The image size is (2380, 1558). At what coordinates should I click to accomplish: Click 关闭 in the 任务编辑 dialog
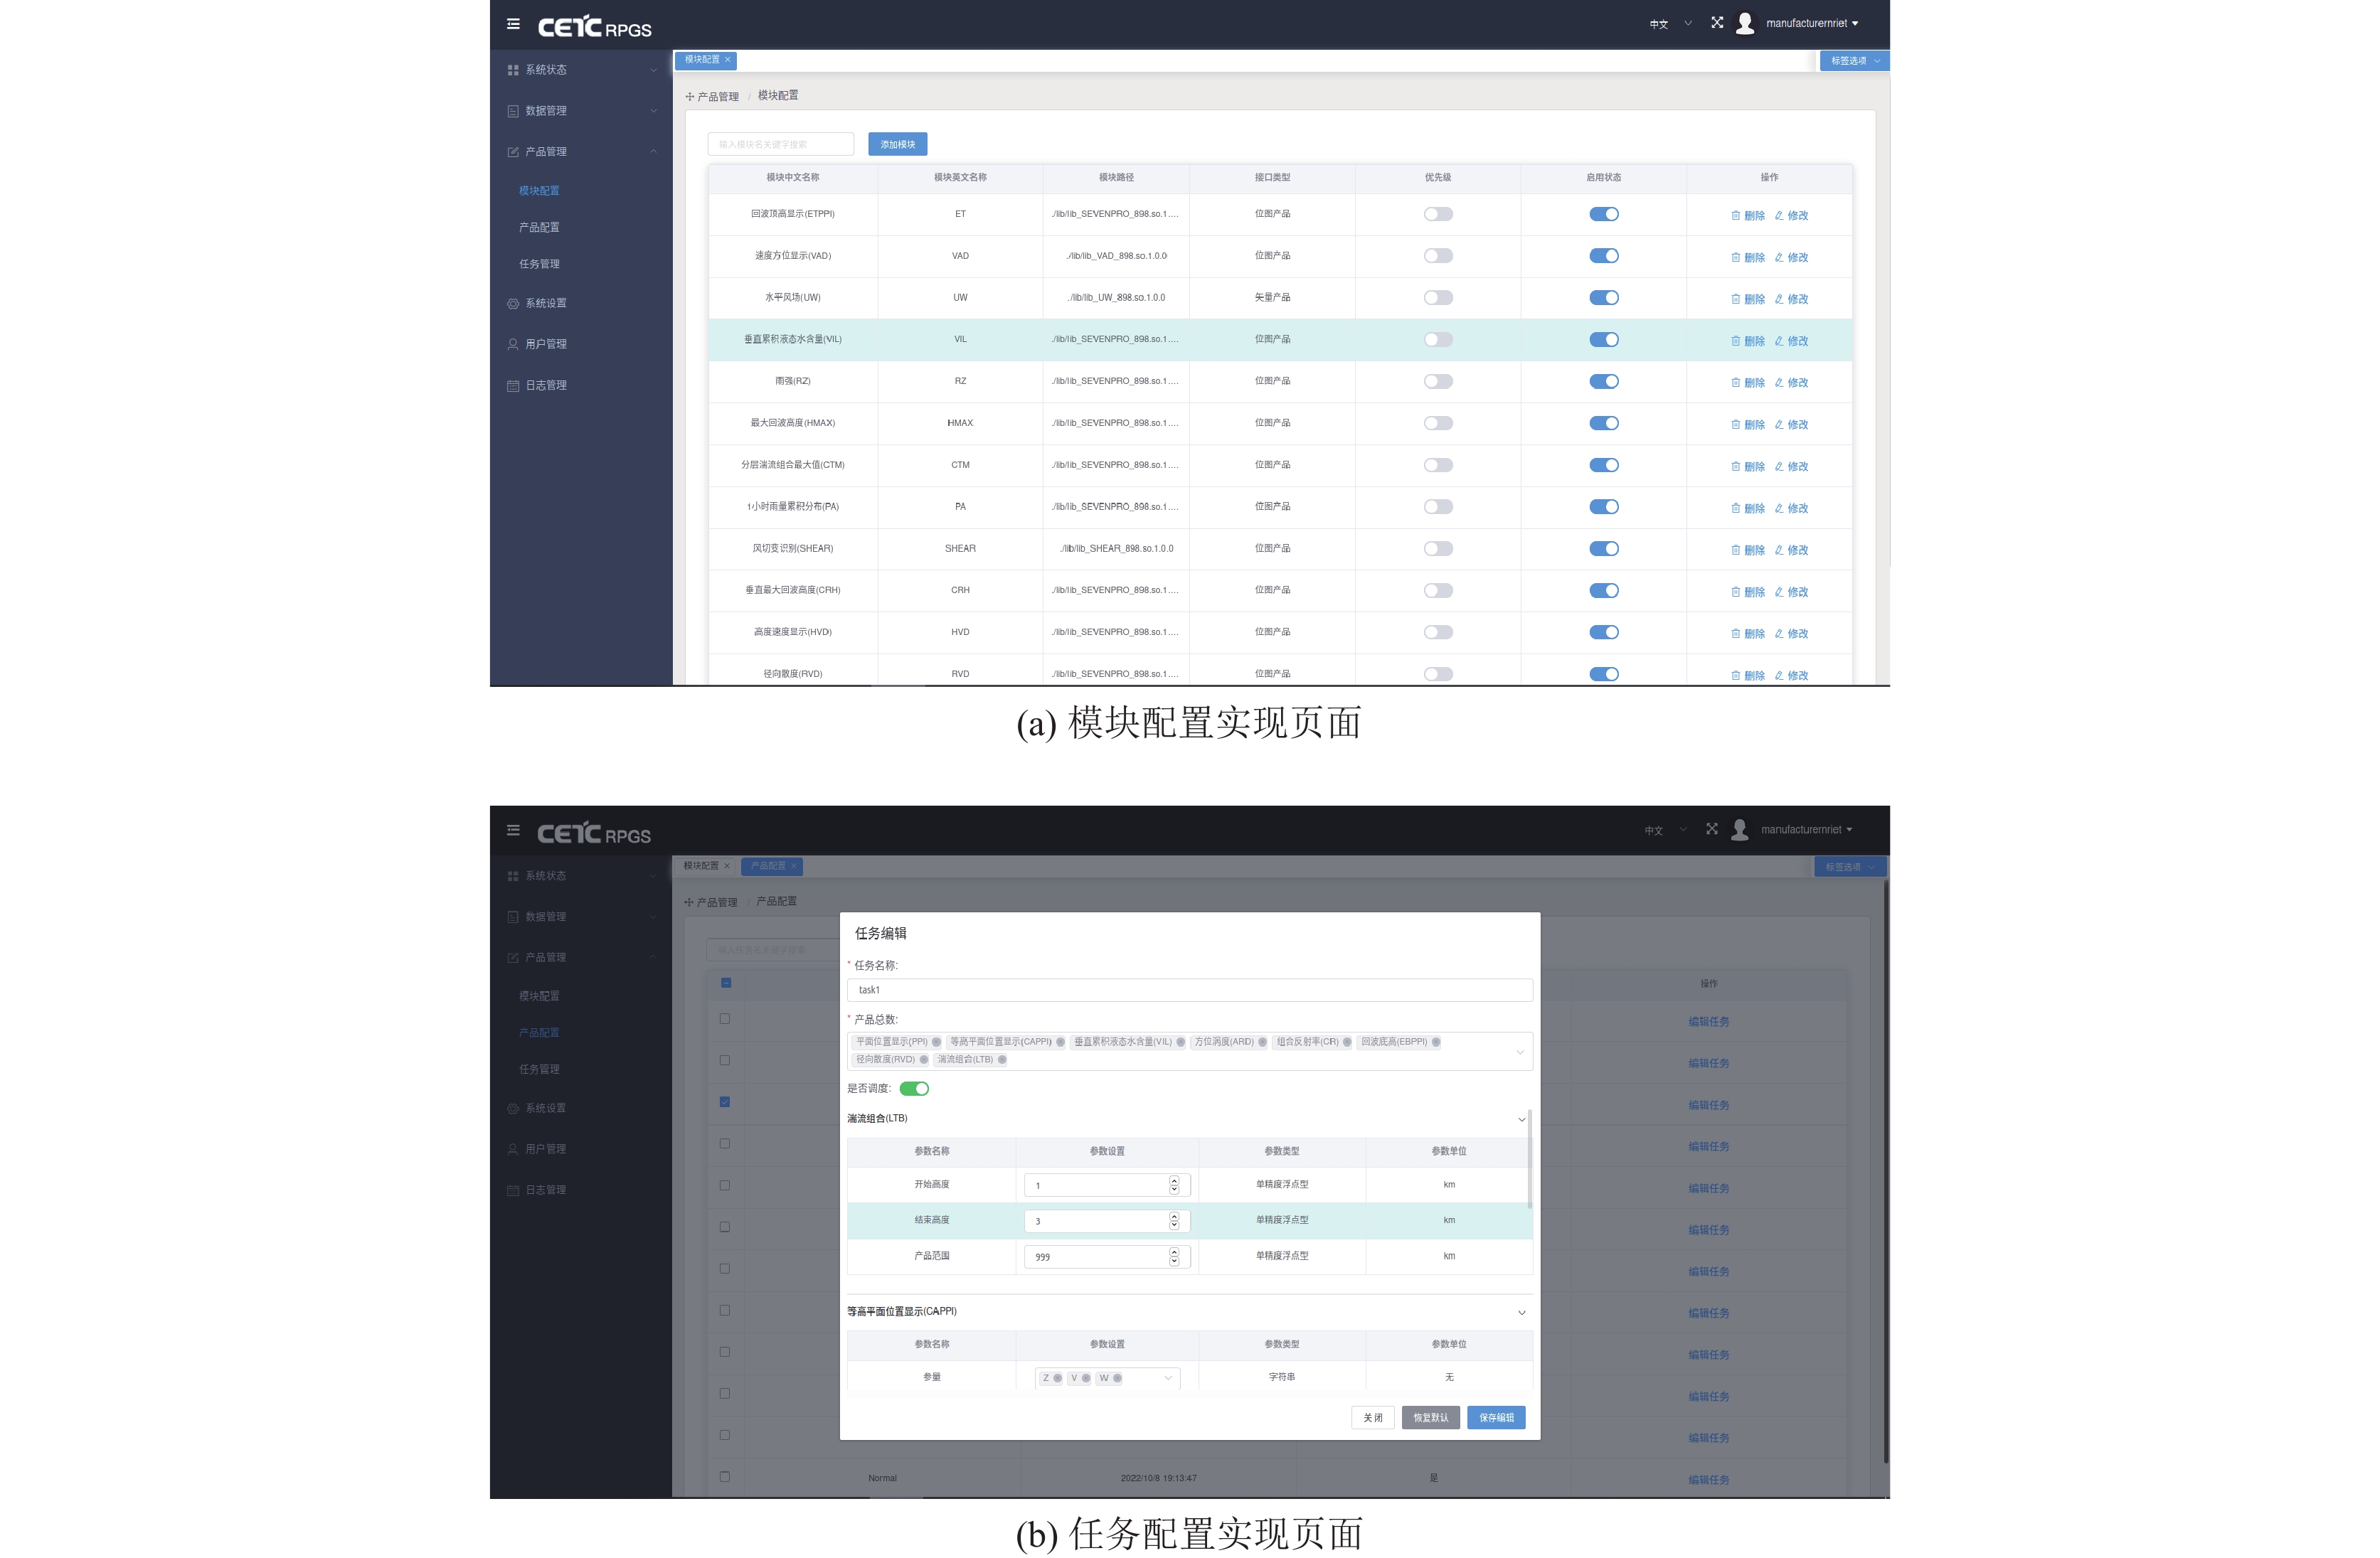pos(1373,1418)
